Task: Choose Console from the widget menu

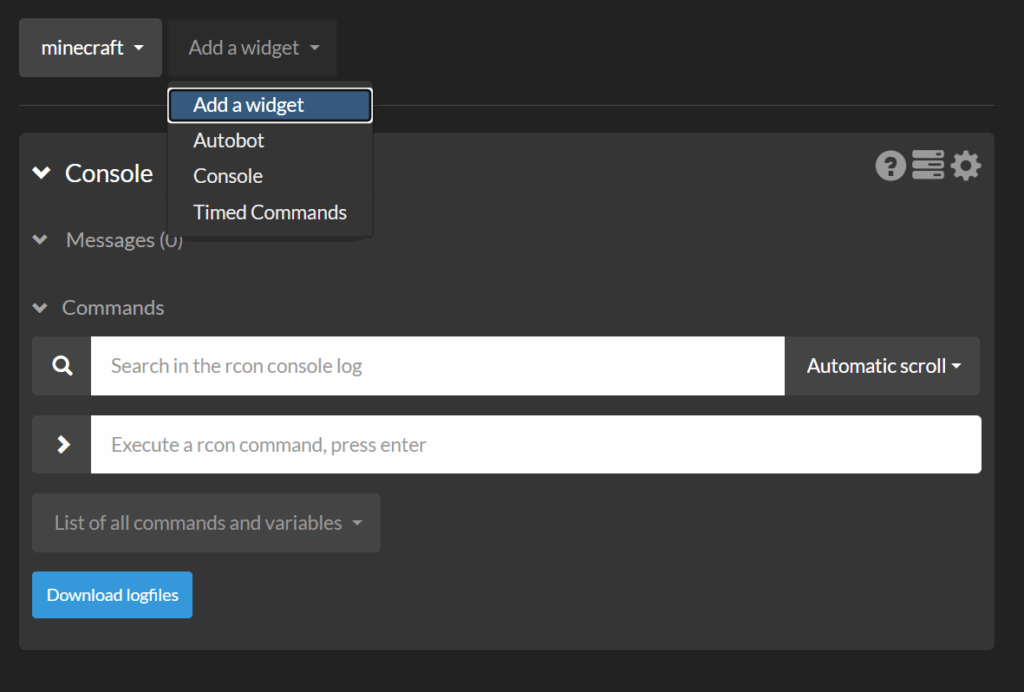Action: [228, 176]
